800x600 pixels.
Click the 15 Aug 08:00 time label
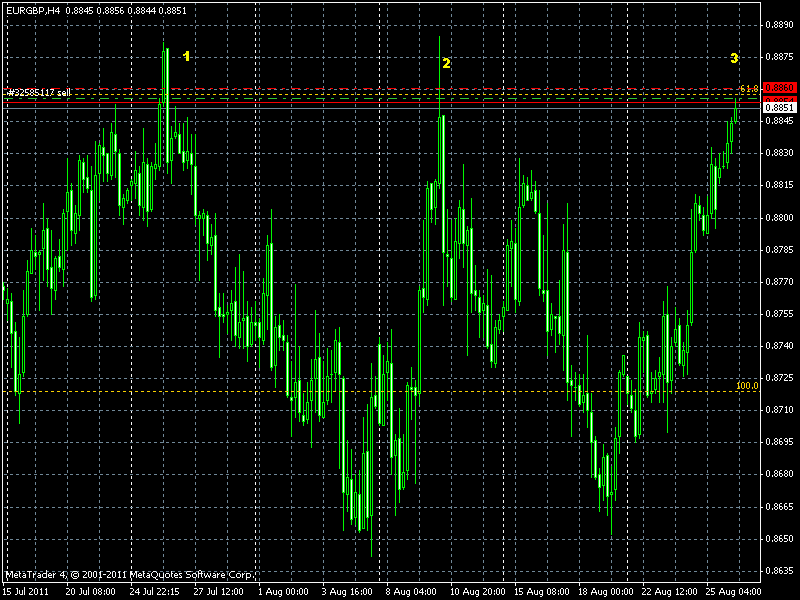(x=542, y=592)
